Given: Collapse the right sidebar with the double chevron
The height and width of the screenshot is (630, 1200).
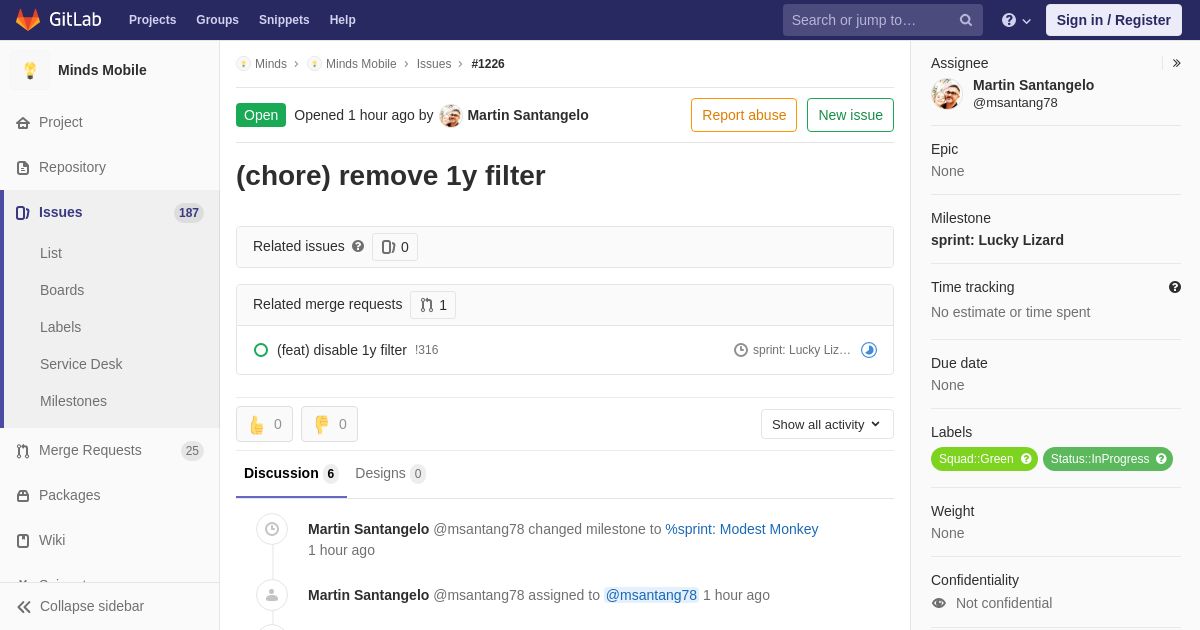Looking at the screenshot, I should (x=1176, y=63).
